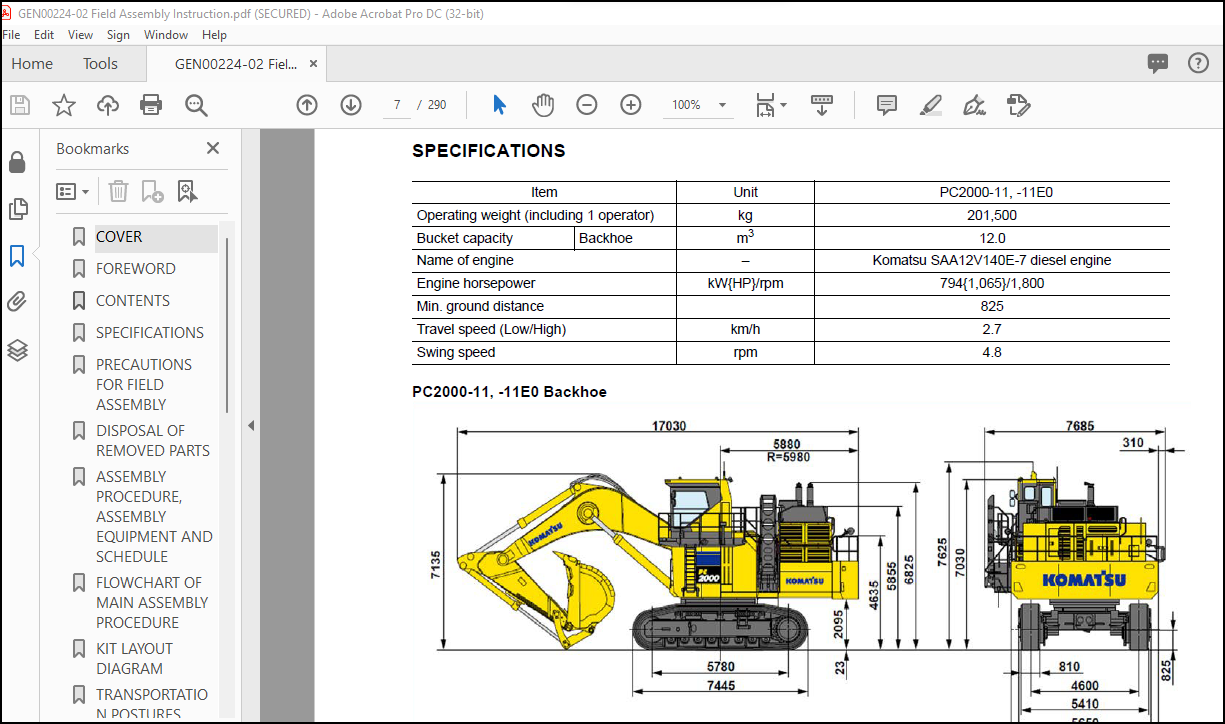The width and height of the screenshot is (1225, 724).
Task: Click the stamp tool icon
Action: (1019, 105)
